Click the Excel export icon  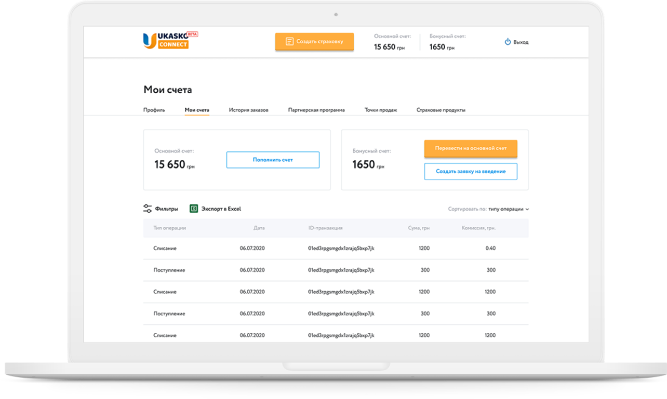194,208
